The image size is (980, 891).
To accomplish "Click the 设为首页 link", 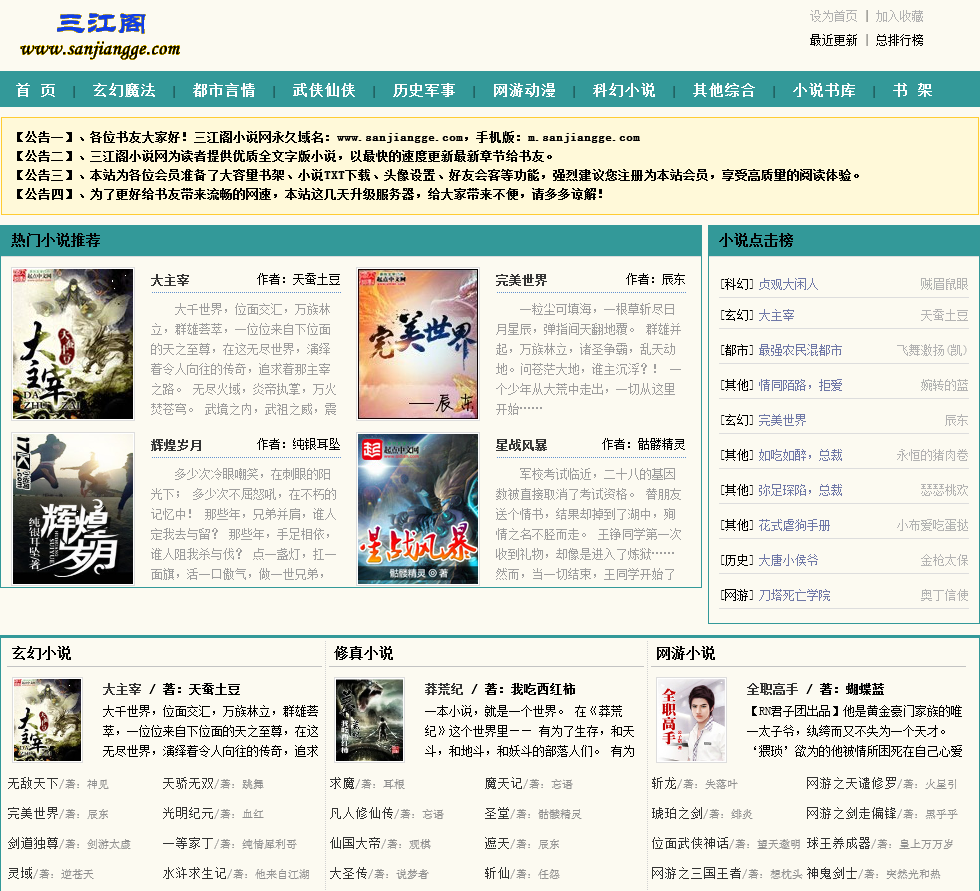I will tap(833, 16).
